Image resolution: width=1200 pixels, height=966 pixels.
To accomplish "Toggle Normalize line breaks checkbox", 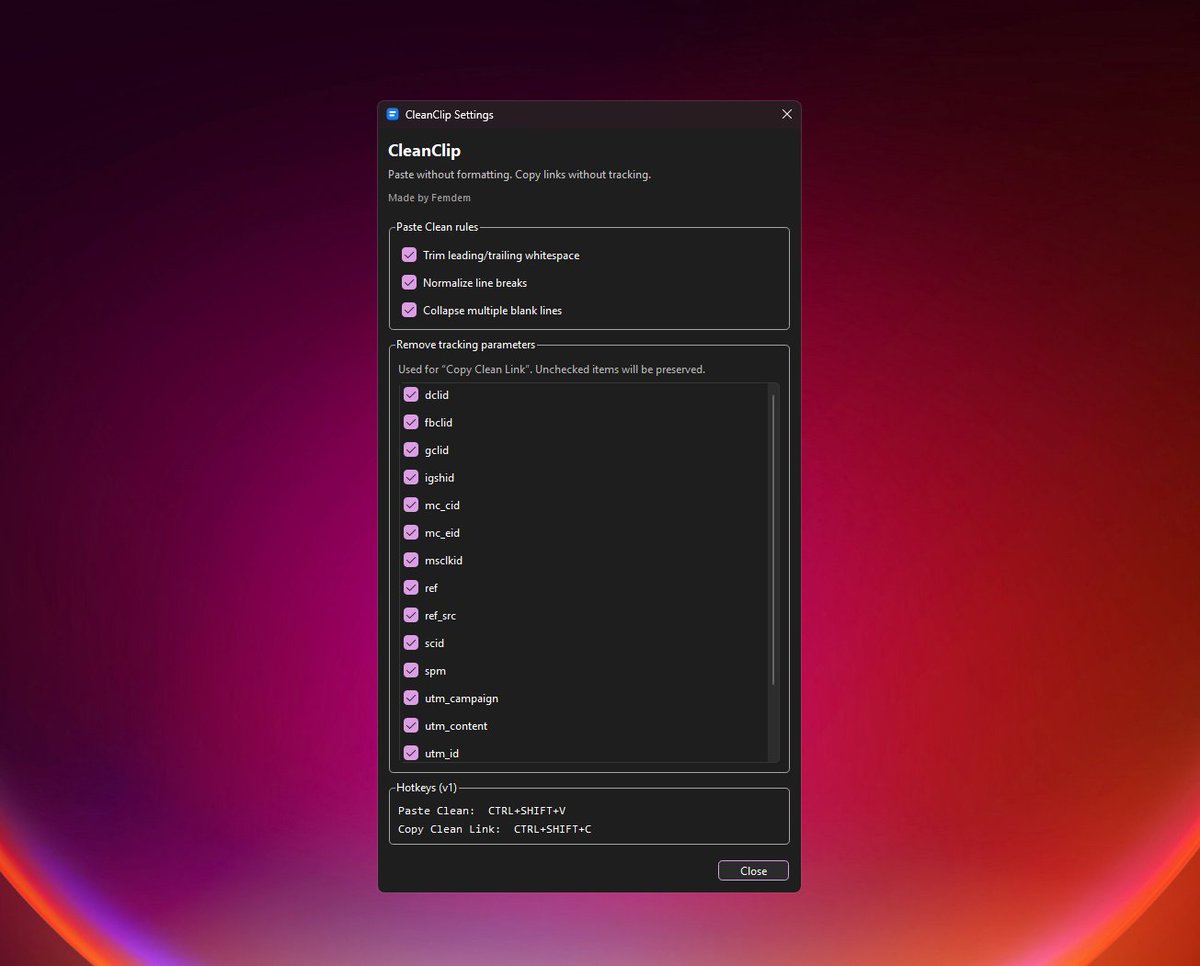I will point(409,283).
